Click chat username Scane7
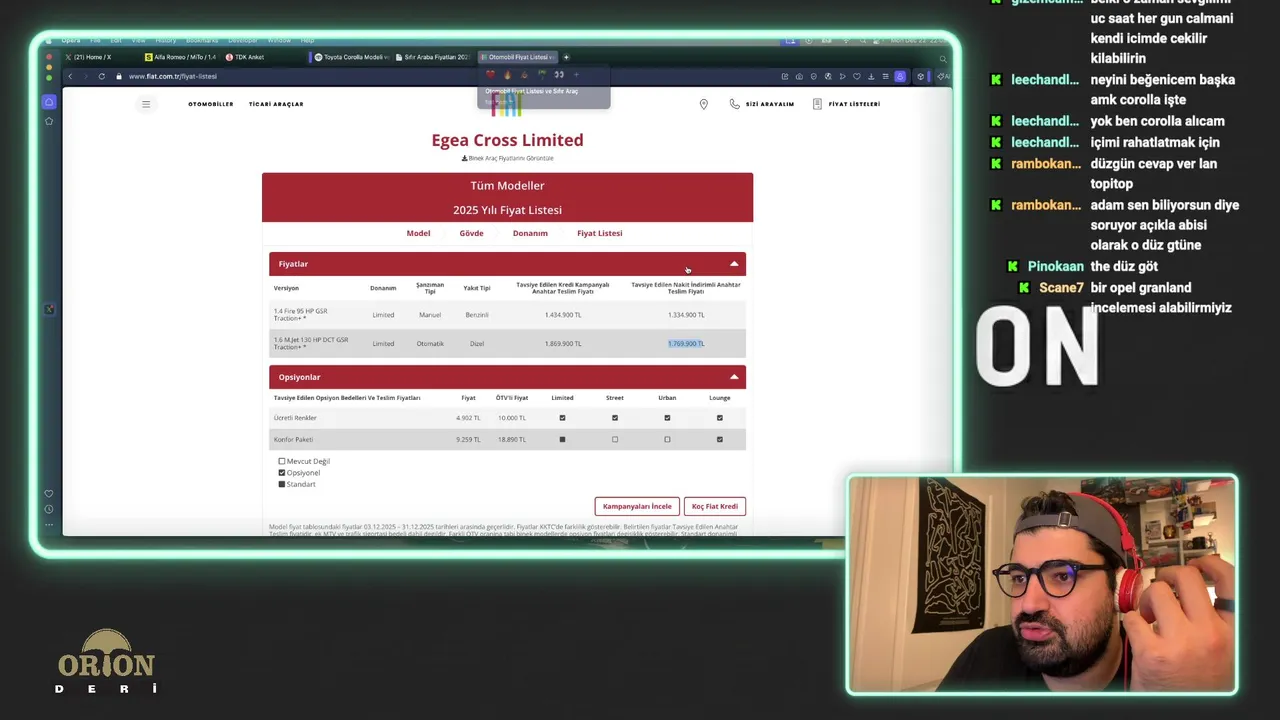1280x720 pixels. [1061, 287]
